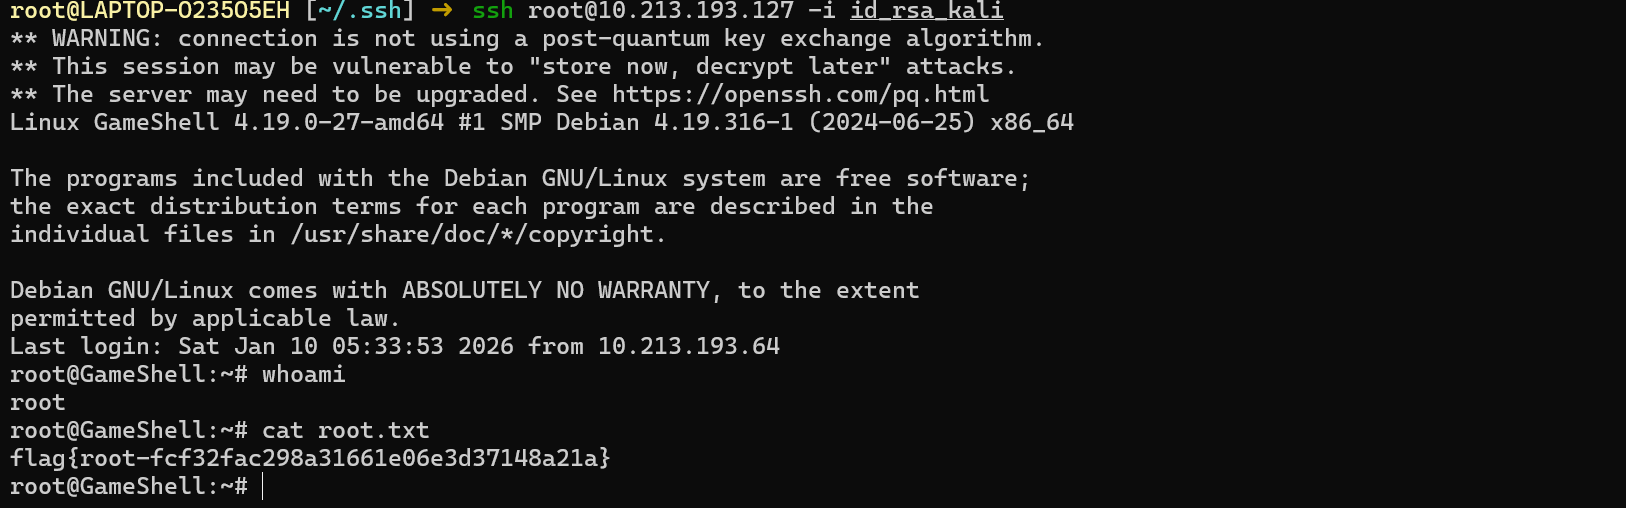The image size is (1626, 508).
Task: Place cursor at the last empty prompt
Action: click(262, 487)
